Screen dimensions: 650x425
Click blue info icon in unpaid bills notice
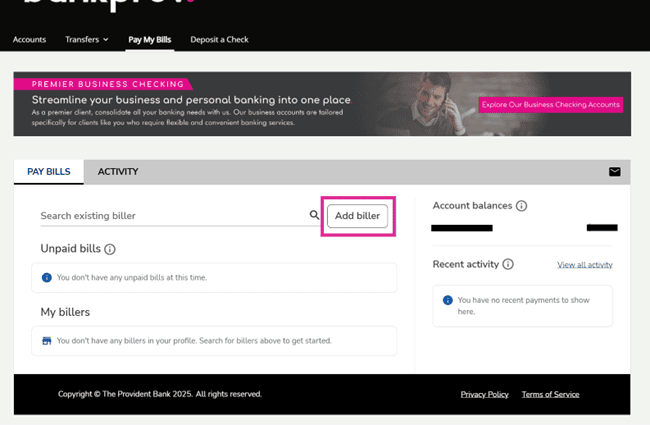47,278
